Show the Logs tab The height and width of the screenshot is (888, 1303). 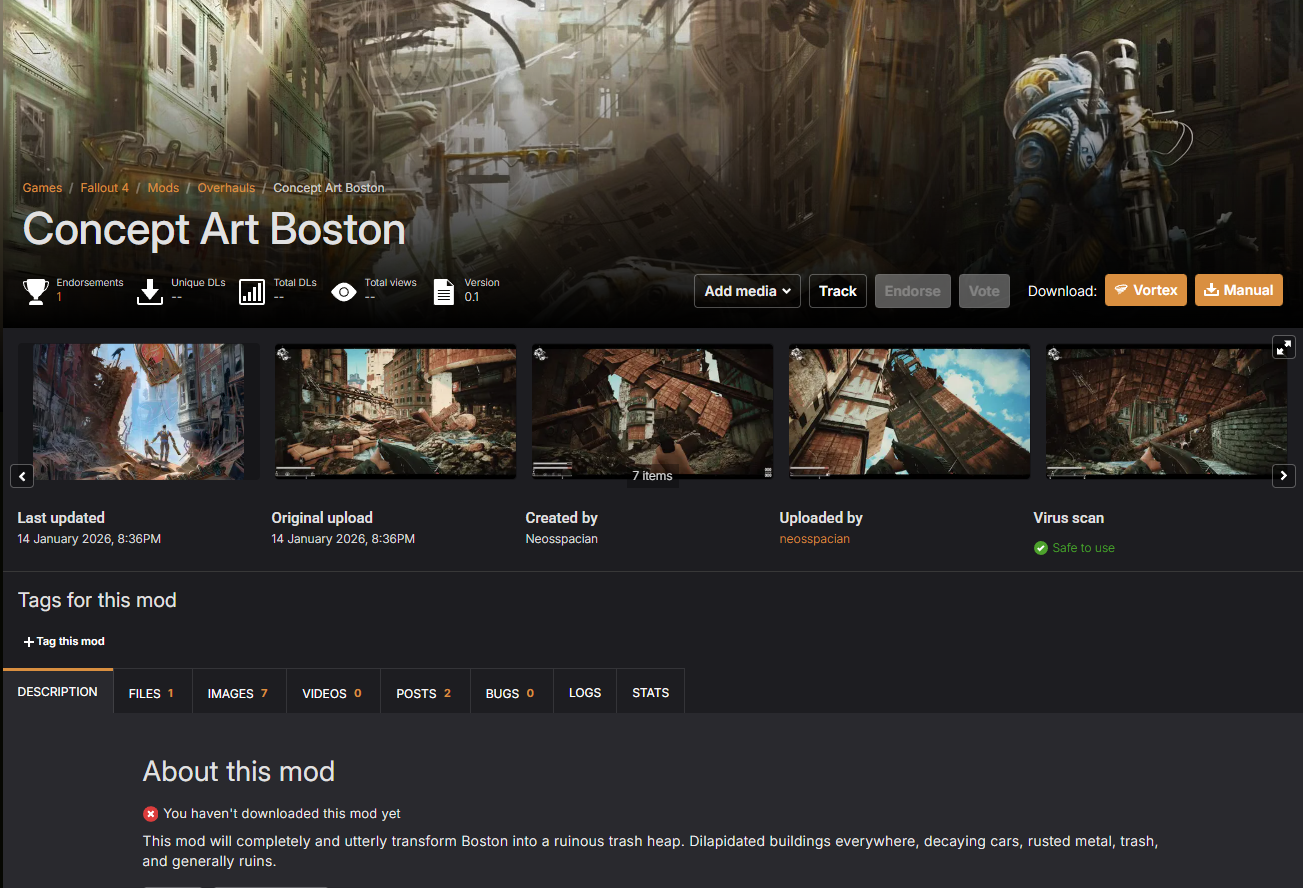[585, 693]
